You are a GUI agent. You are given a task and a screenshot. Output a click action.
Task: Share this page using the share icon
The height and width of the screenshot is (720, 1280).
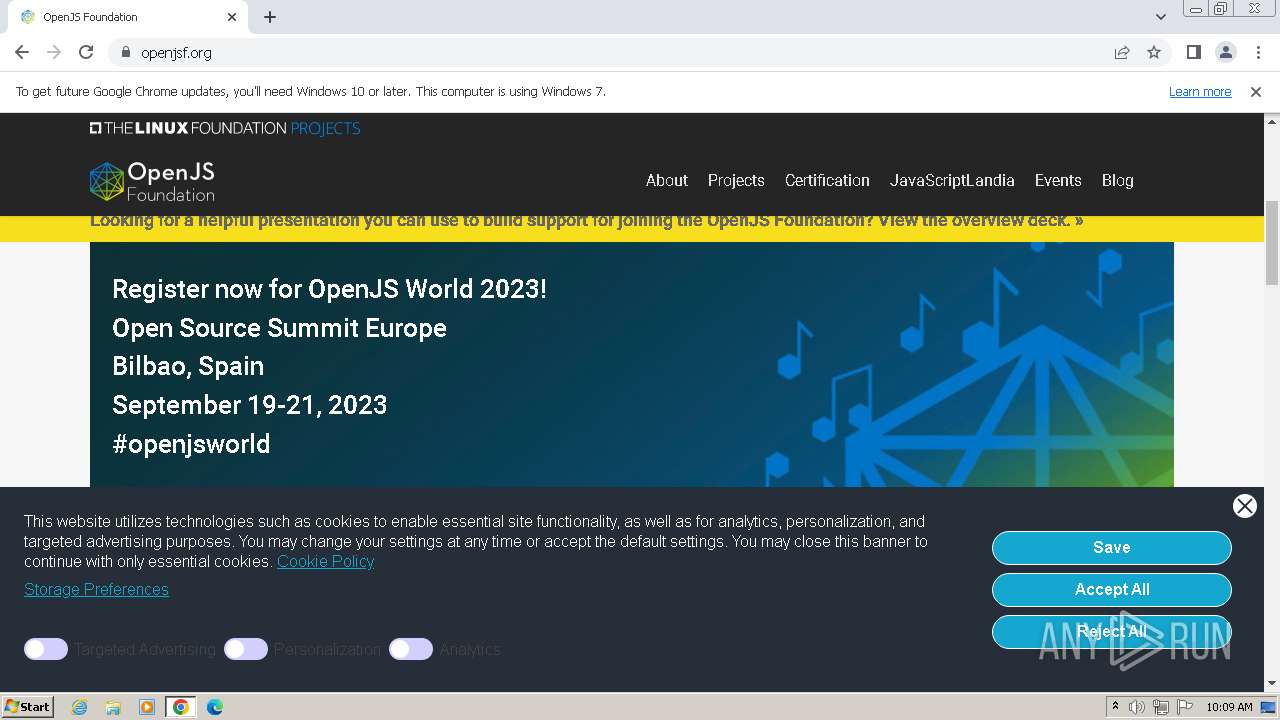coord(1122,52)
